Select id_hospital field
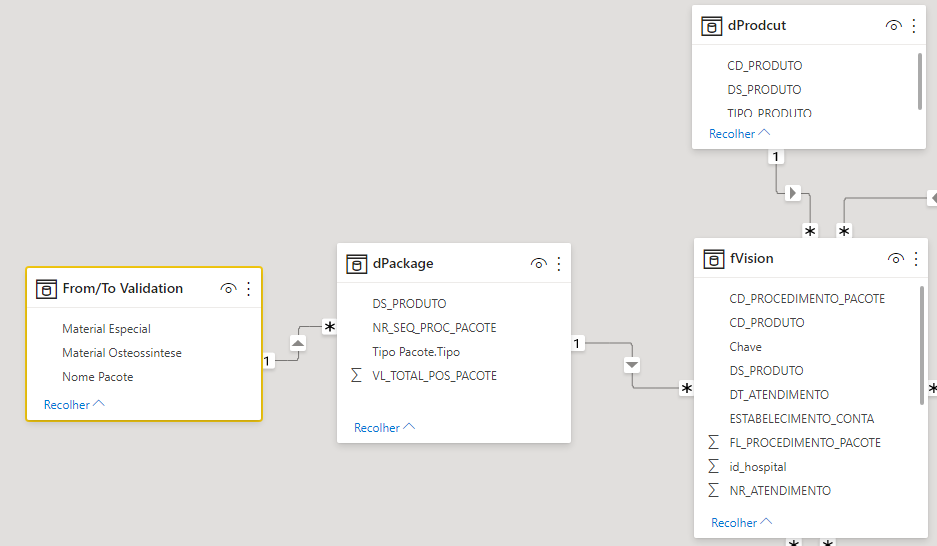 [x=758, y=467]
